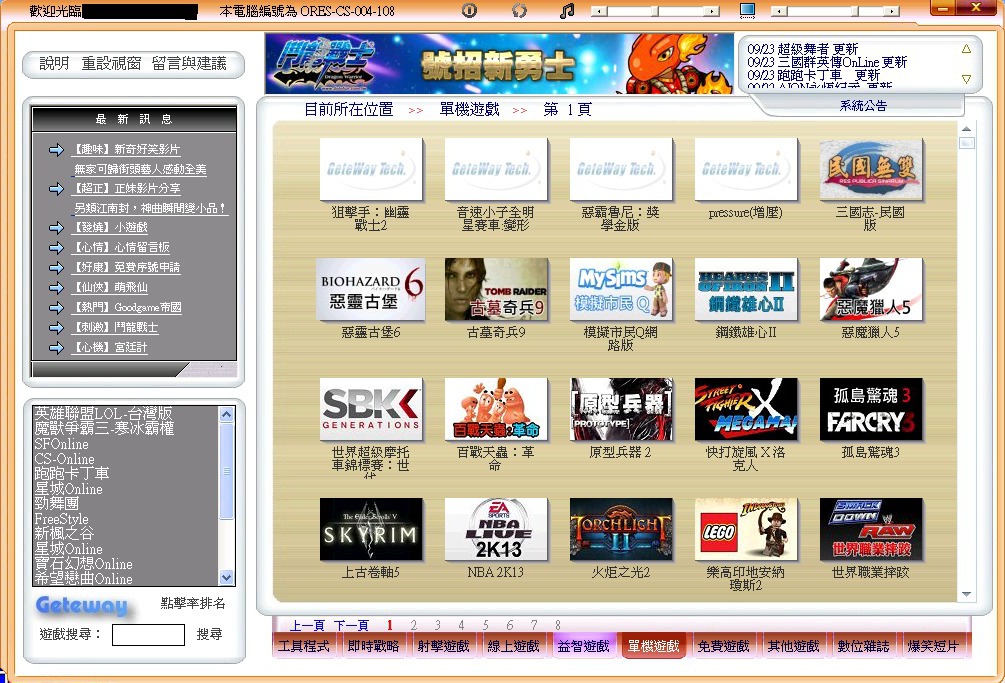Click the game list vertical scrollbar thumb

coord(226,471)
